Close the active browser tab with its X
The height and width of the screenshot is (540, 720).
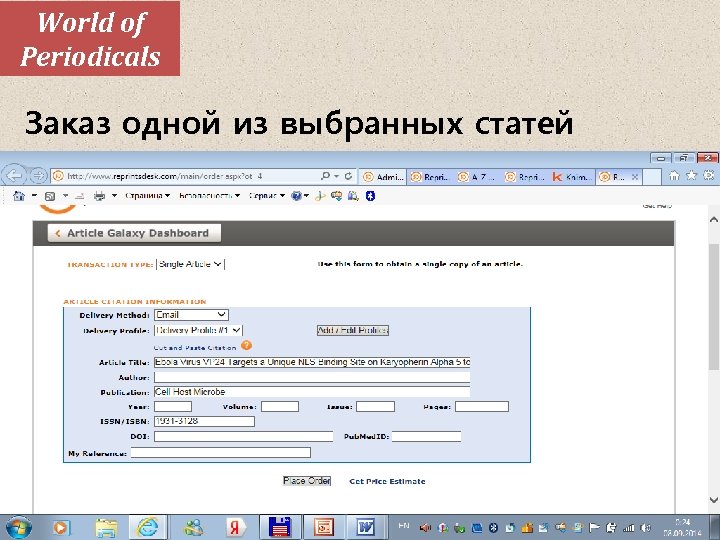(635, 177)
